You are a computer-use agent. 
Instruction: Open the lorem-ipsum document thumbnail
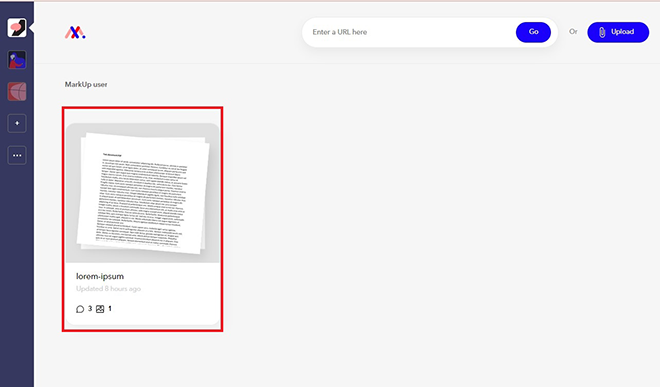(143, 193)
